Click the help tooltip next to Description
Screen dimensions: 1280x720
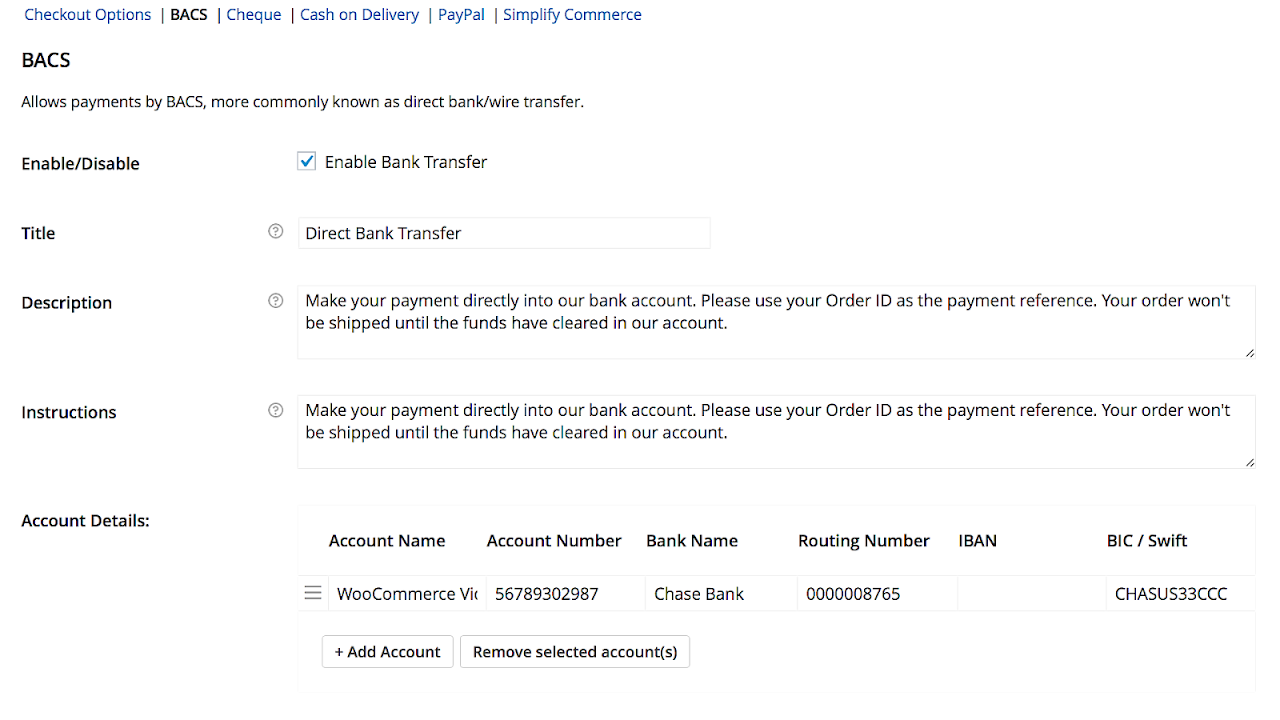pyautogui.click(x=275, y=300)
